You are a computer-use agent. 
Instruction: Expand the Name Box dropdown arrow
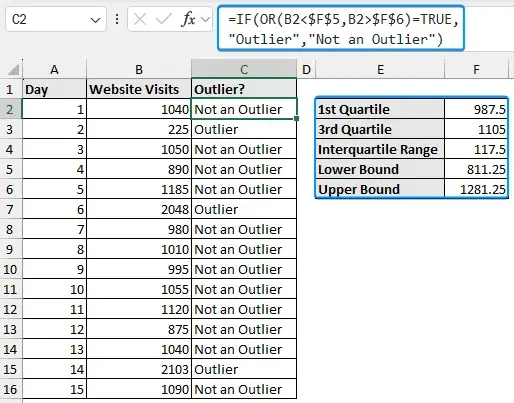pos(95,20)
